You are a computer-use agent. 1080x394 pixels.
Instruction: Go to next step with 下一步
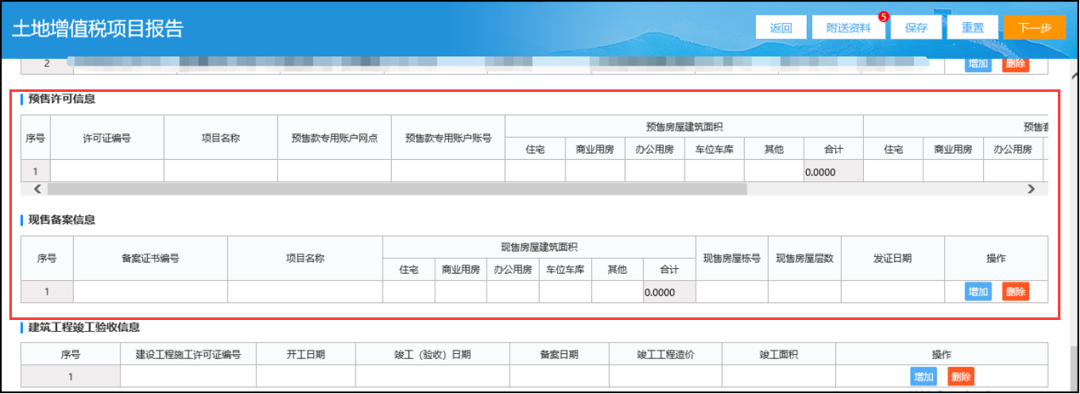(x=1035, y=28)
